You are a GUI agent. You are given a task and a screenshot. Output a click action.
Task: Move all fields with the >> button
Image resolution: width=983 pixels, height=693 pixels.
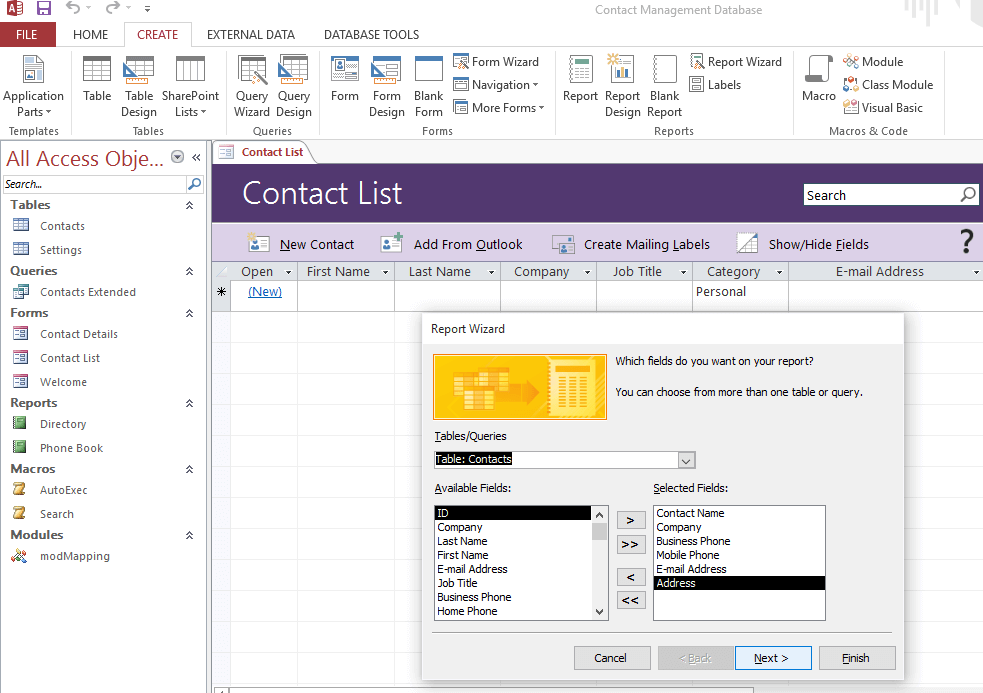pos(630,545)
